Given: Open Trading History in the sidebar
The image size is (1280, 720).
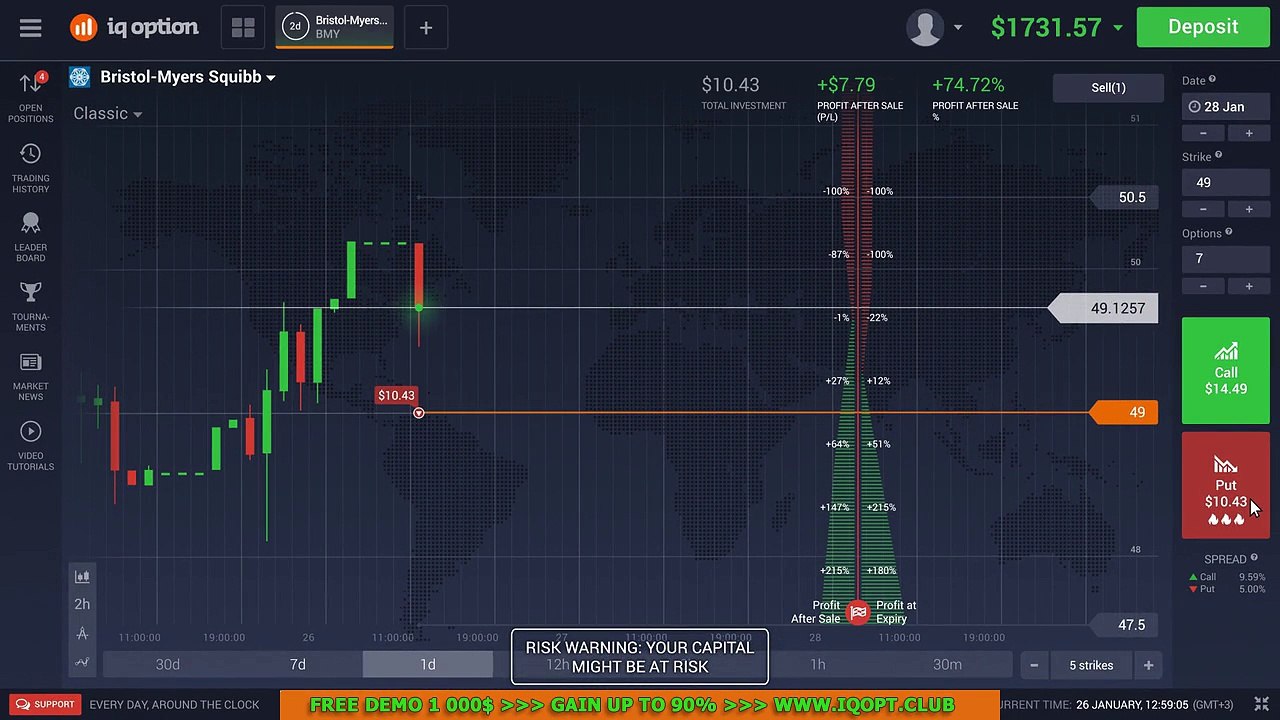Looking at the screenshot, I should [x=31, y=167].
